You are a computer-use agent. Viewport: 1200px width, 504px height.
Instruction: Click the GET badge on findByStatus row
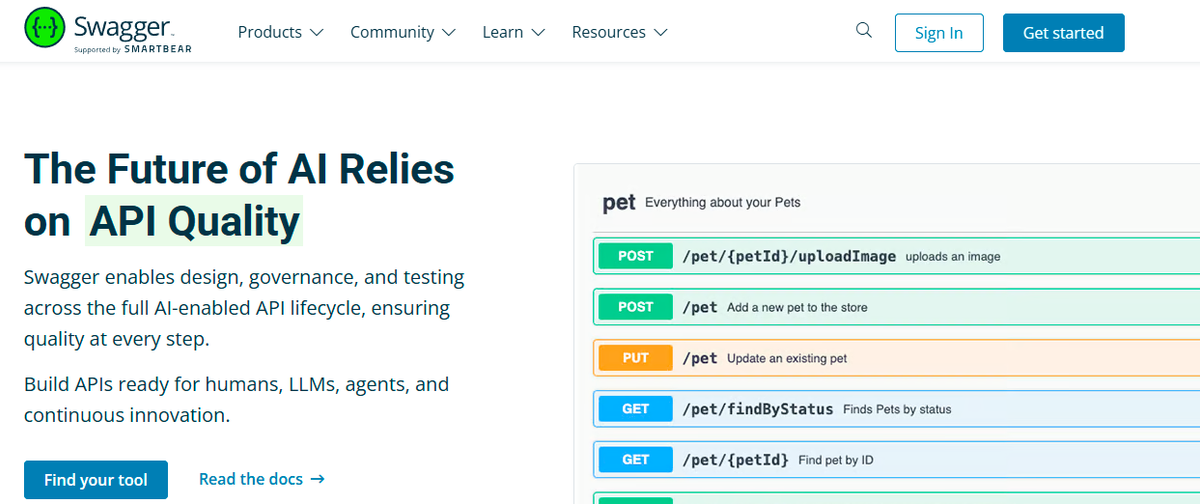click(636, 409)
